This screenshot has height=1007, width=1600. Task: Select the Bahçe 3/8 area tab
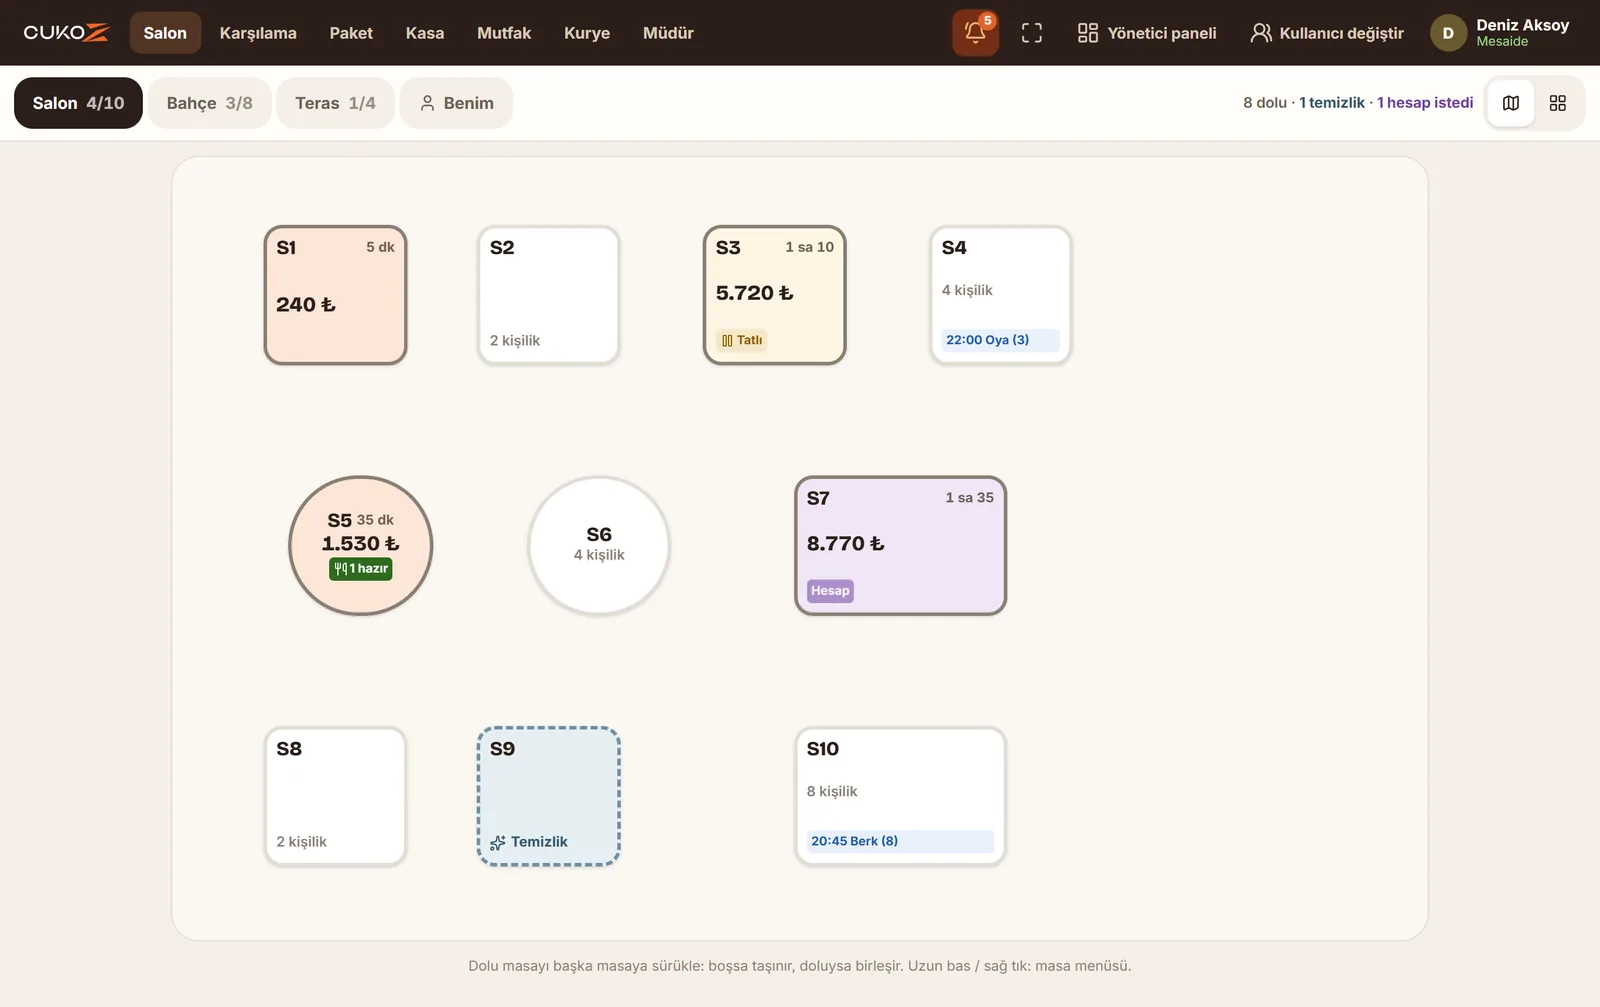pyautogui.click(x=210, y=103)
